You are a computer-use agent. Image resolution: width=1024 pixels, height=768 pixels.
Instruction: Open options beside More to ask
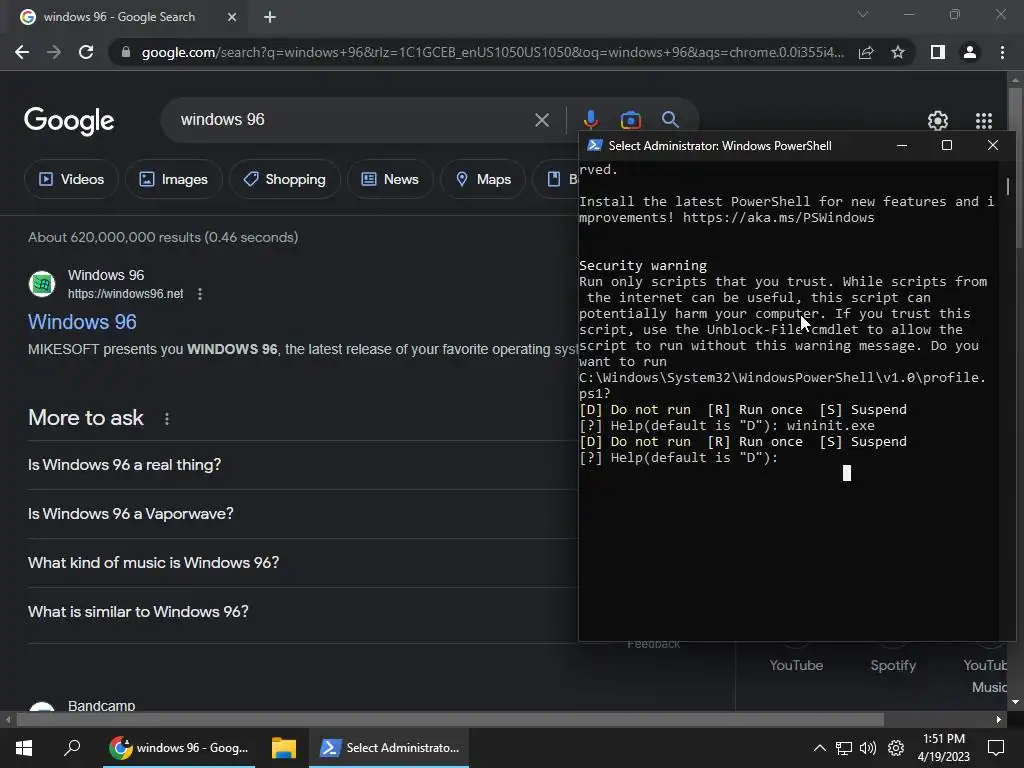coord(167,419)
